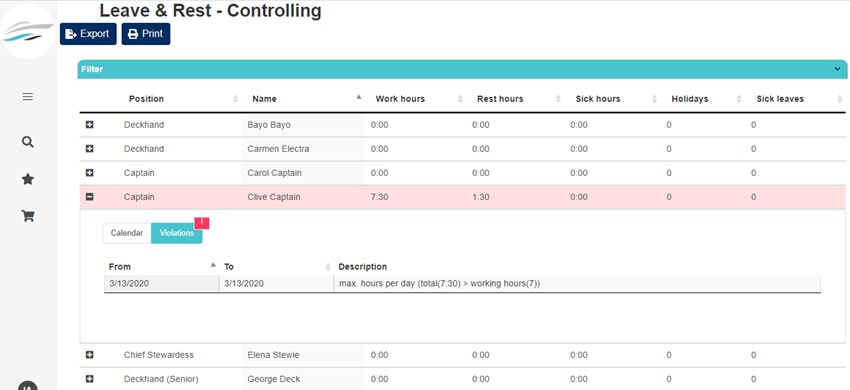Viewport: 850px width, 390px height.
Task: Expand the Elena Stewie row
Action: (x=90, y=355)
